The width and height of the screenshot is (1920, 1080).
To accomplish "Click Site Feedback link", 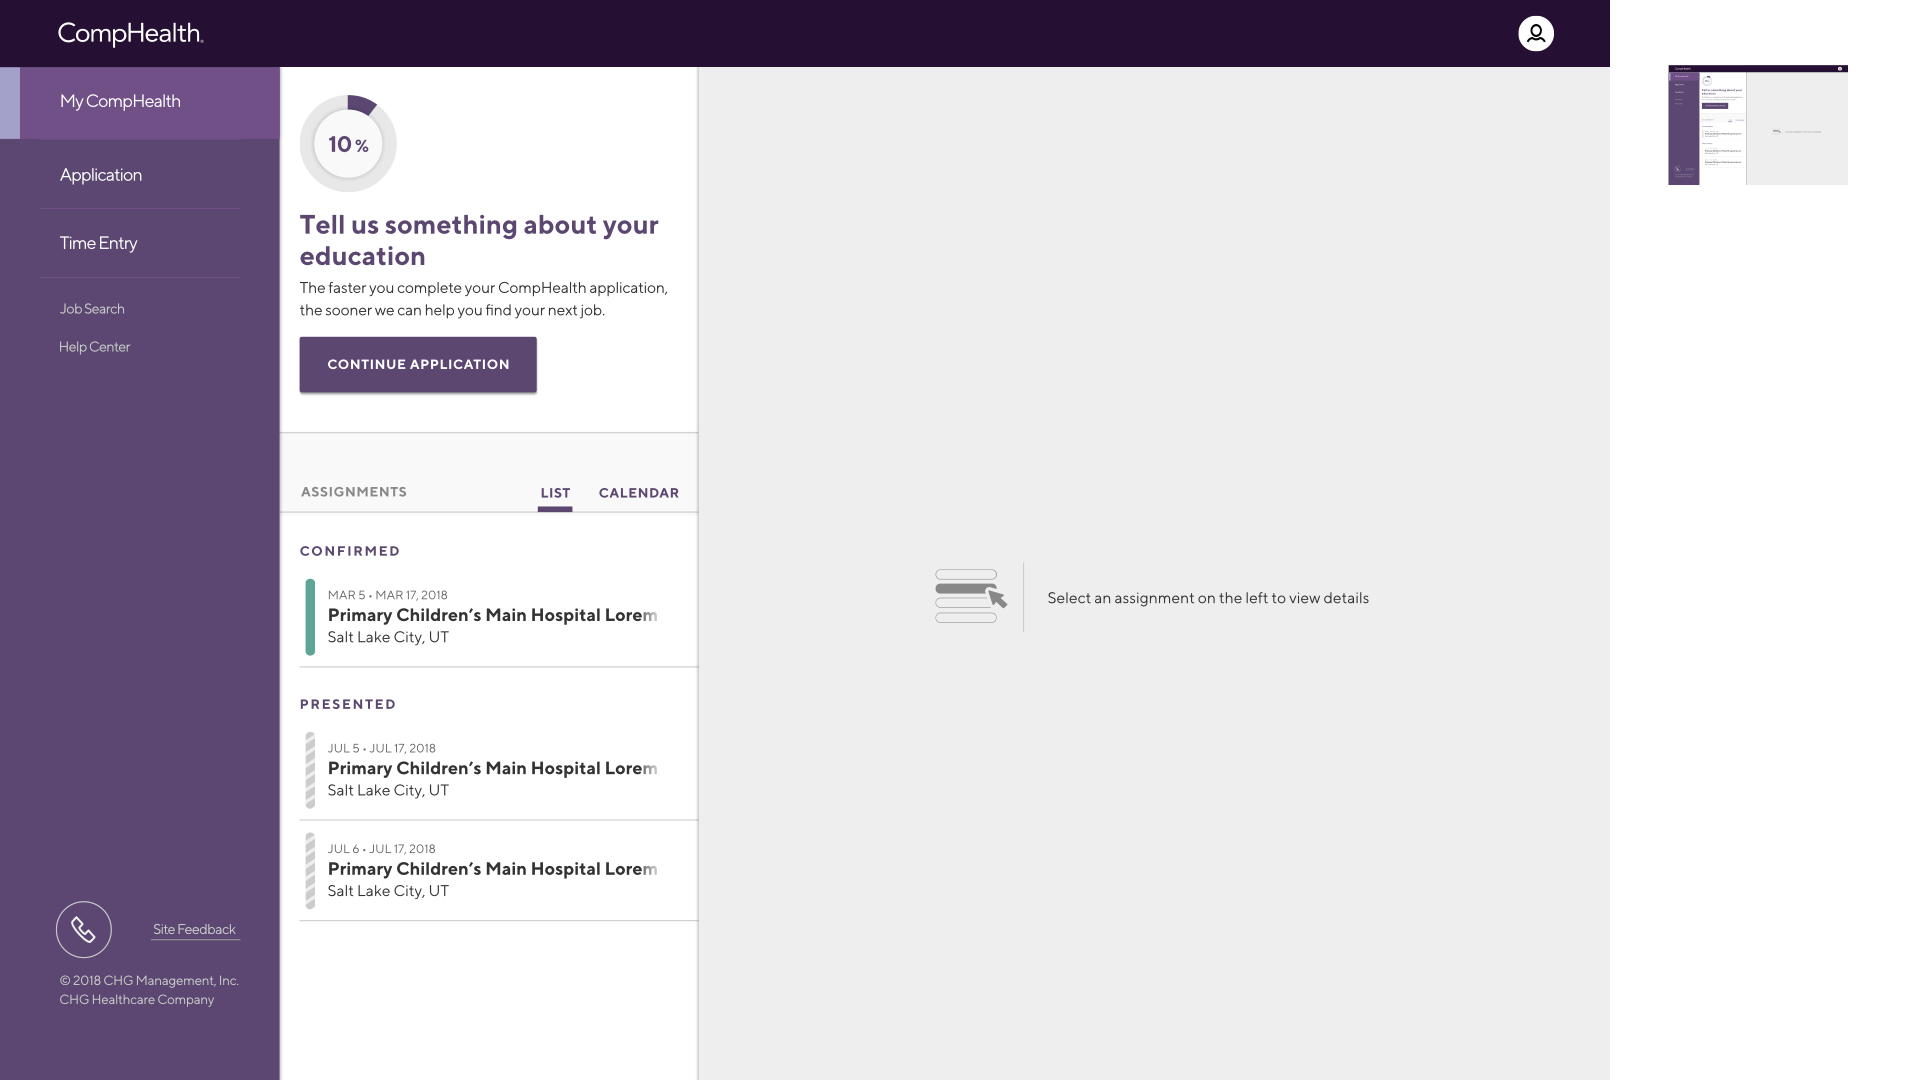I will (194, 930).
